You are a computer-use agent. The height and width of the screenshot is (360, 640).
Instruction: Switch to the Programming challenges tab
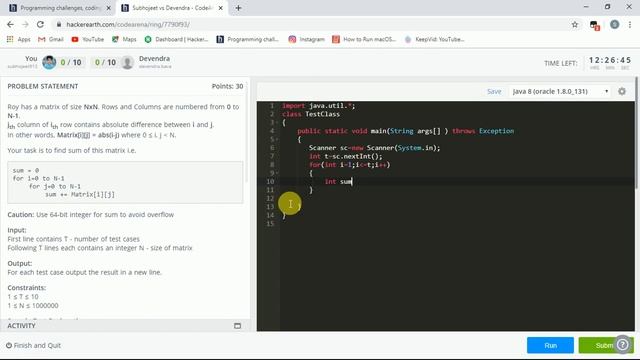60,8
